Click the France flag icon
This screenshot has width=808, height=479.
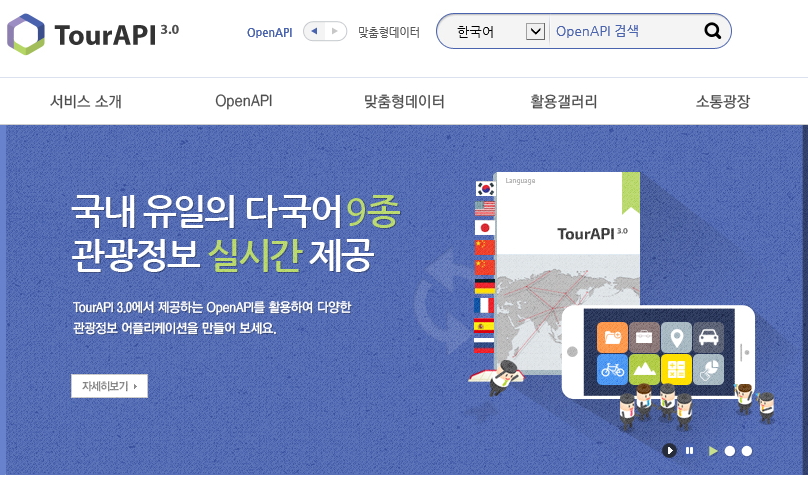pyautogui.click(x=484, y=305)
